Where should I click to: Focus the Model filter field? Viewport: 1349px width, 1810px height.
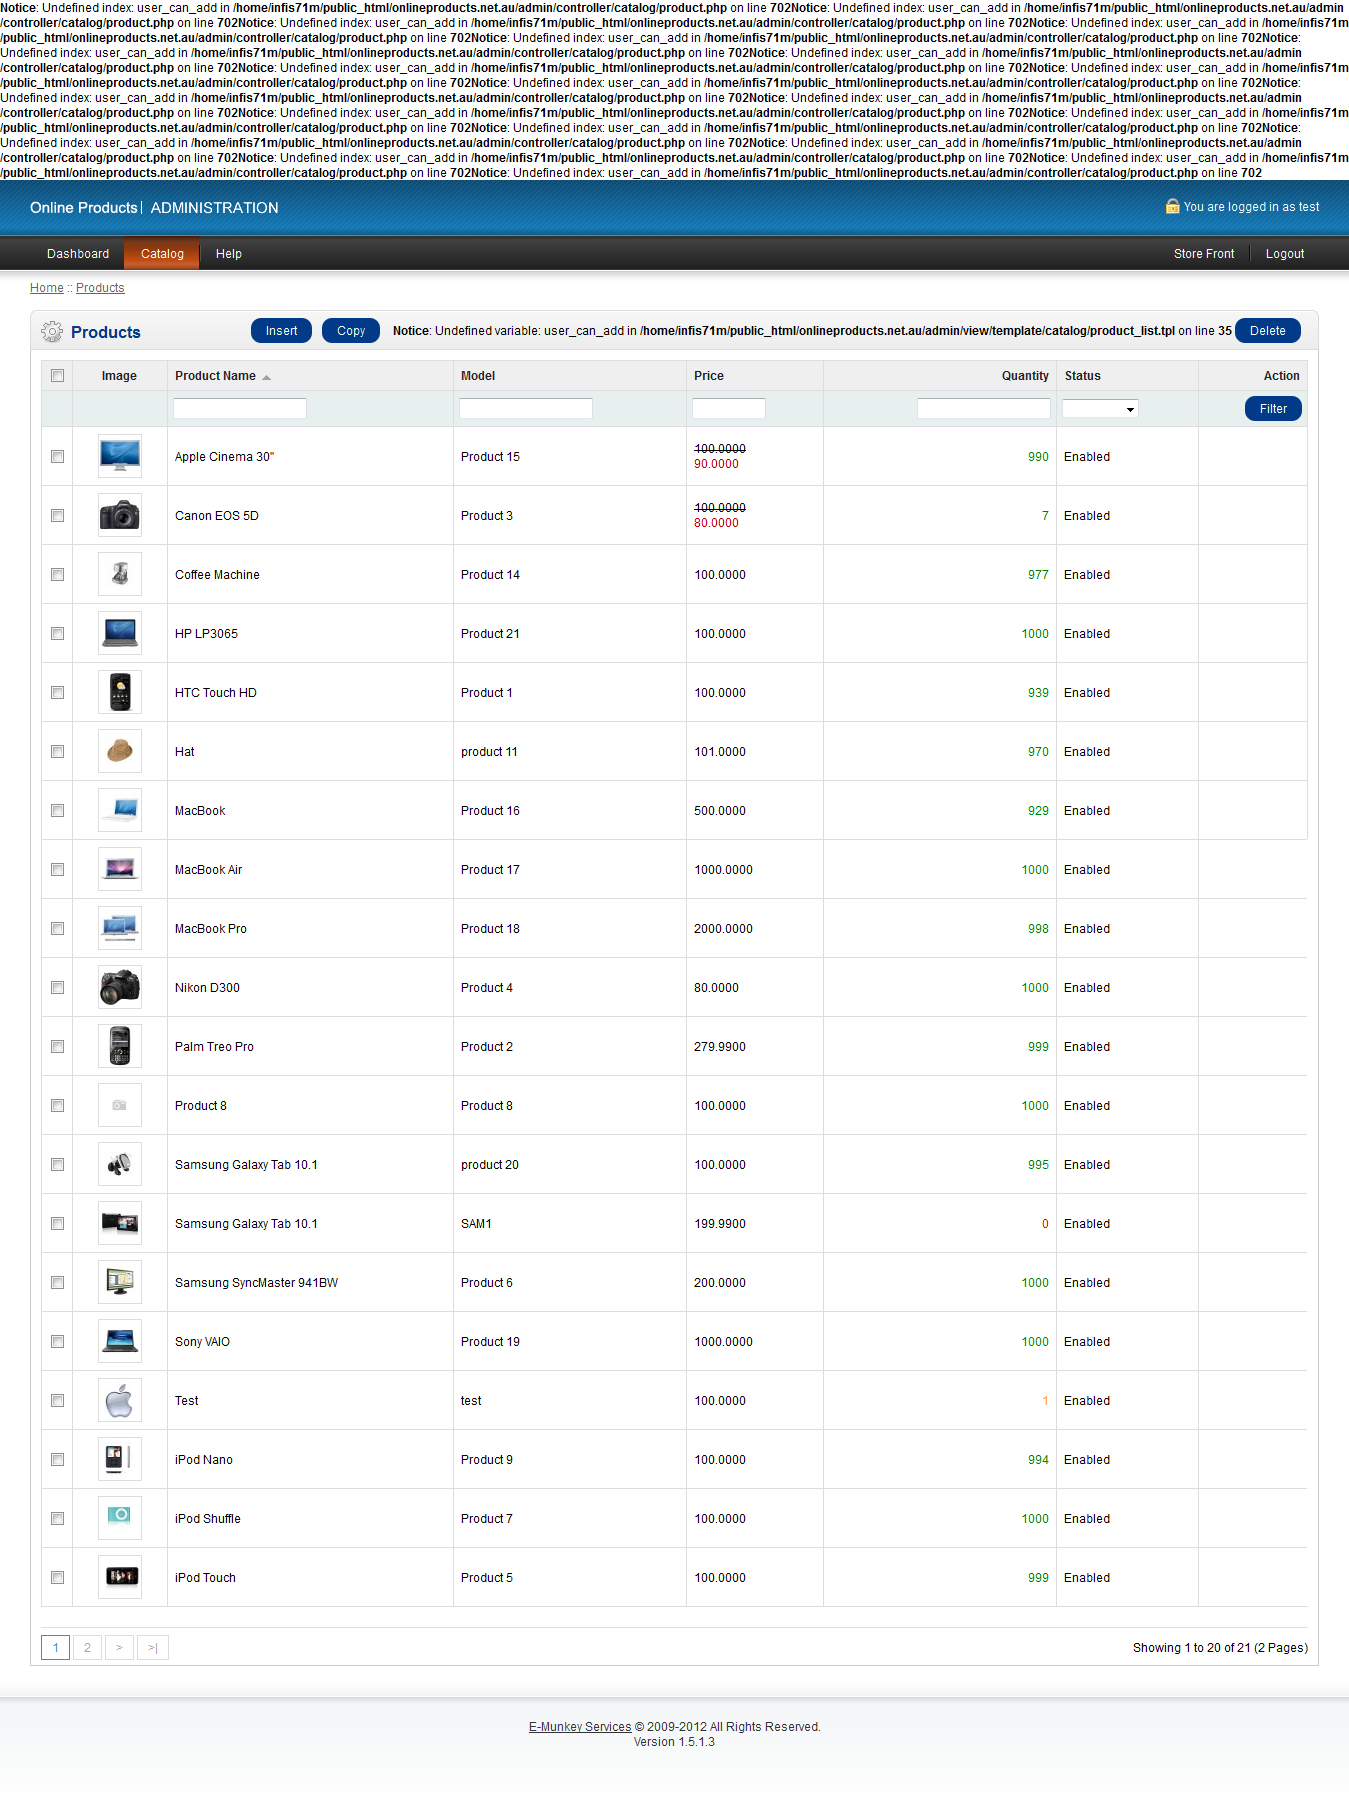(526, 409)
